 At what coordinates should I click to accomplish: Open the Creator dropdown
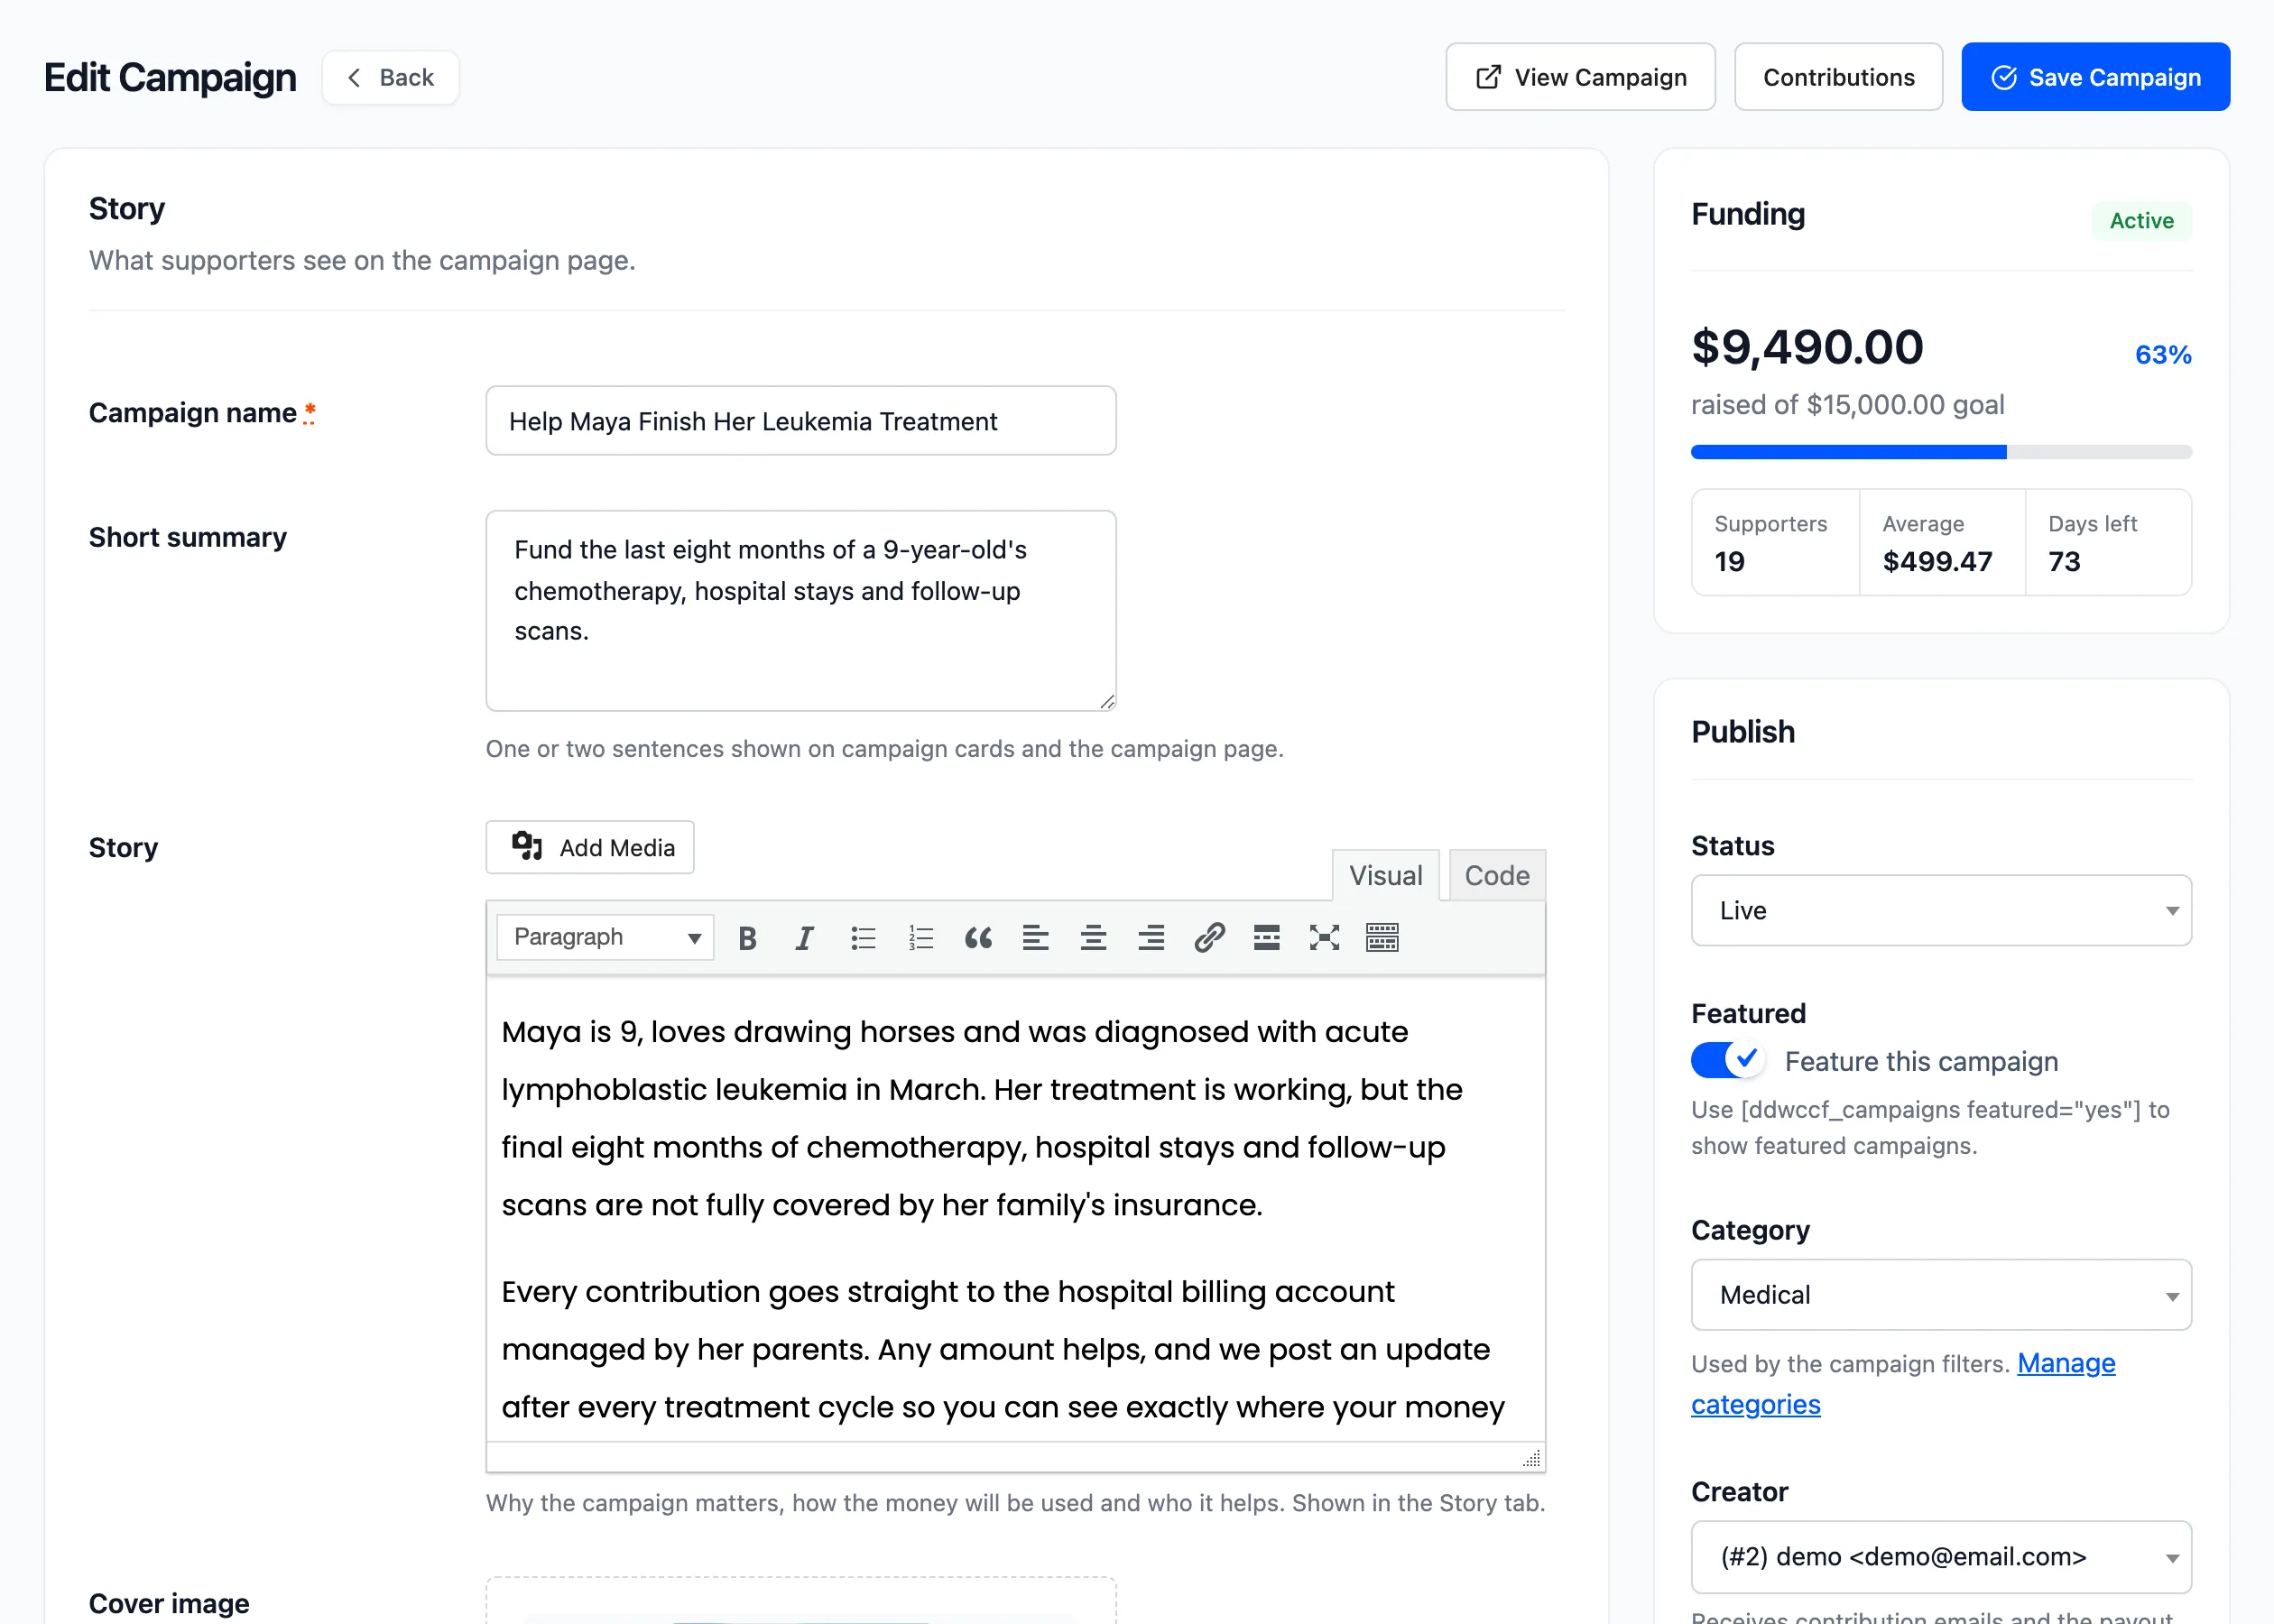1941,1557
